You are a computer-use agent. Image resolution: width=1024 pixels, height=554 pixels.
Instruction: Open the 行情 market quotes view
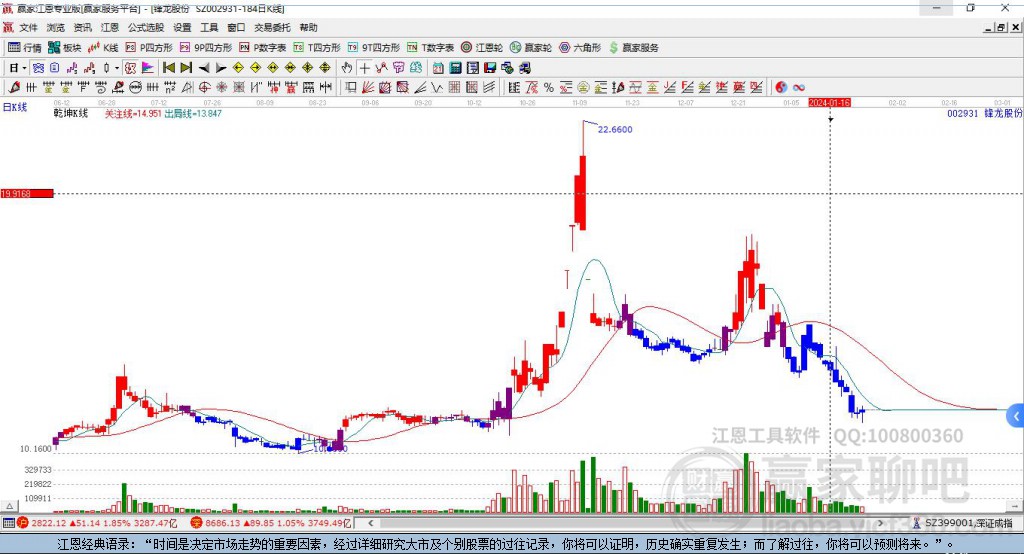(24, 48)
